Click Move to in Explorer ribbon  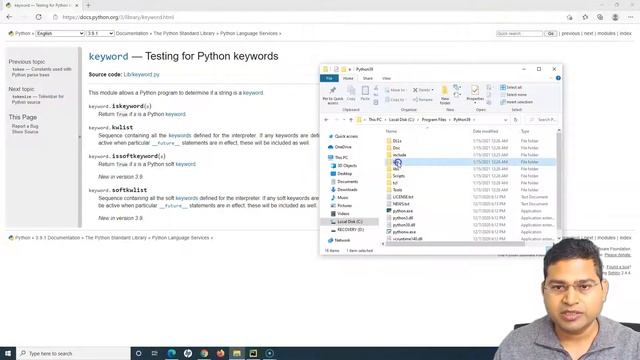pyautogui.click(x=395, y=90)
